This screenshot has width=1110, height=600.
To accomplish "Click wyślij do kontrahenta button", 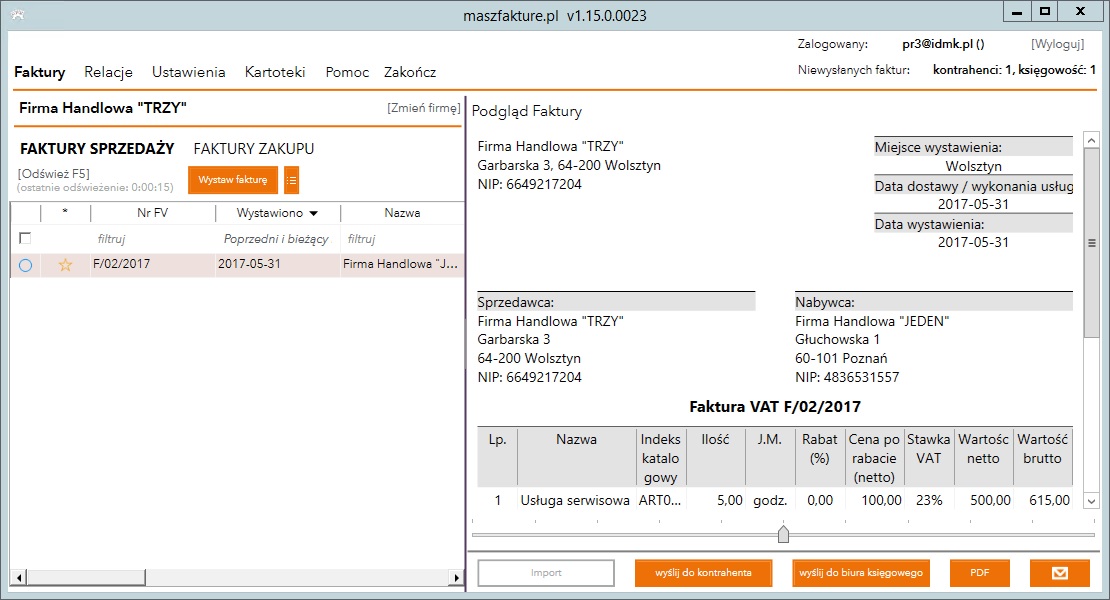I will [x=703, y=573].
